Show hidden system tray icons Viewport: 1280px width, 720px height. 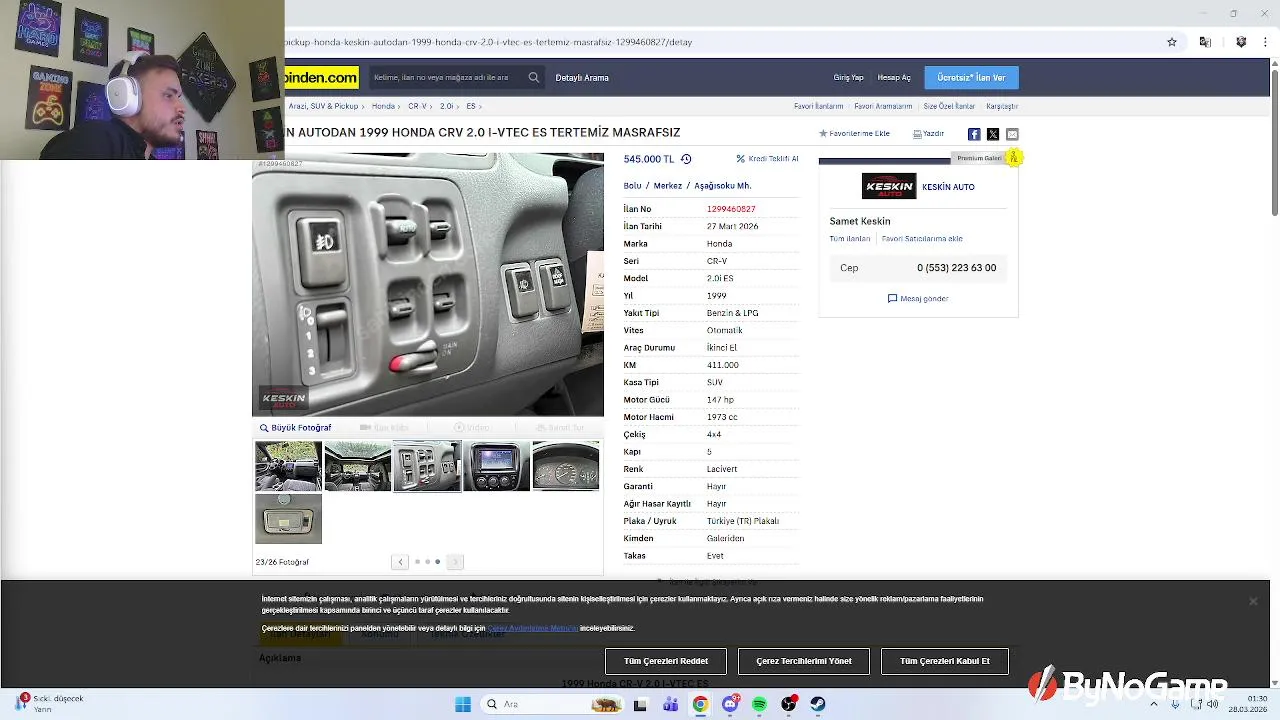pyautogui.click(x=1154, y=704)
